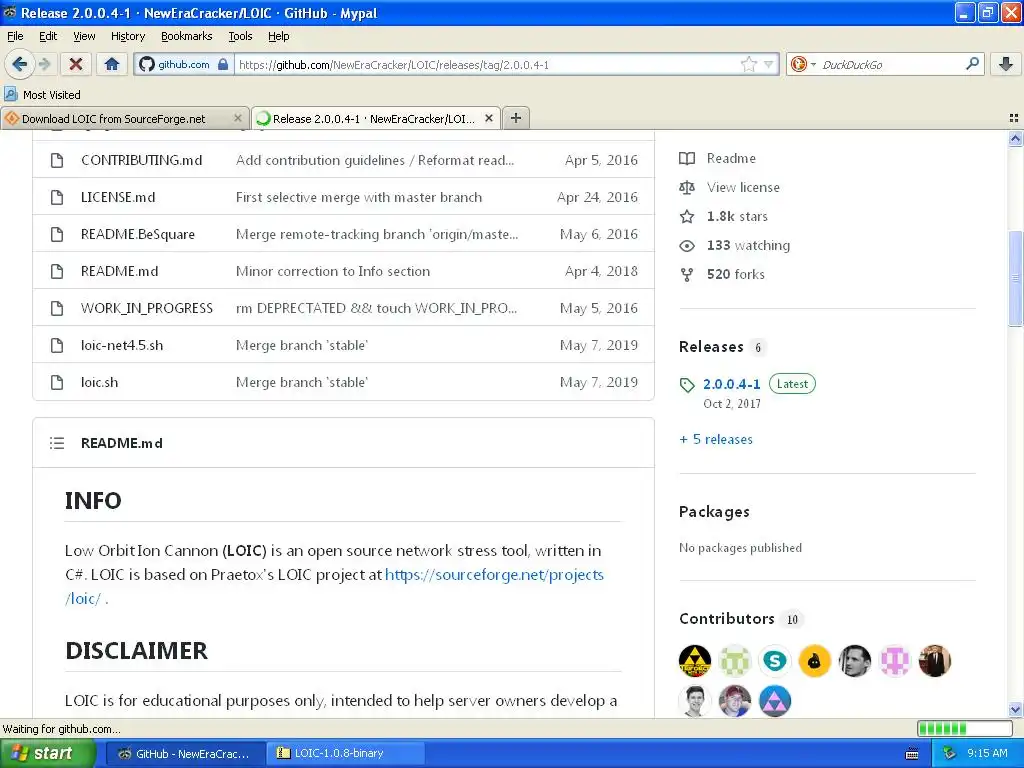Go back using the browser Back arrow
1024x768 pixels.
[x=19, y=64]
